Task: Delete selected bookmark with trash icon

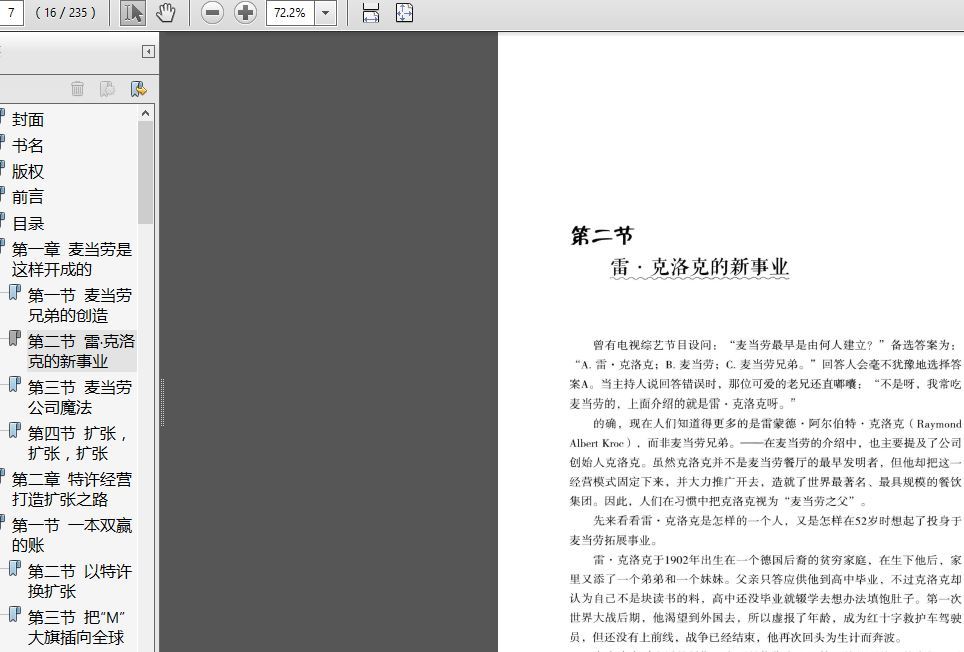Action: coord(77,89)
